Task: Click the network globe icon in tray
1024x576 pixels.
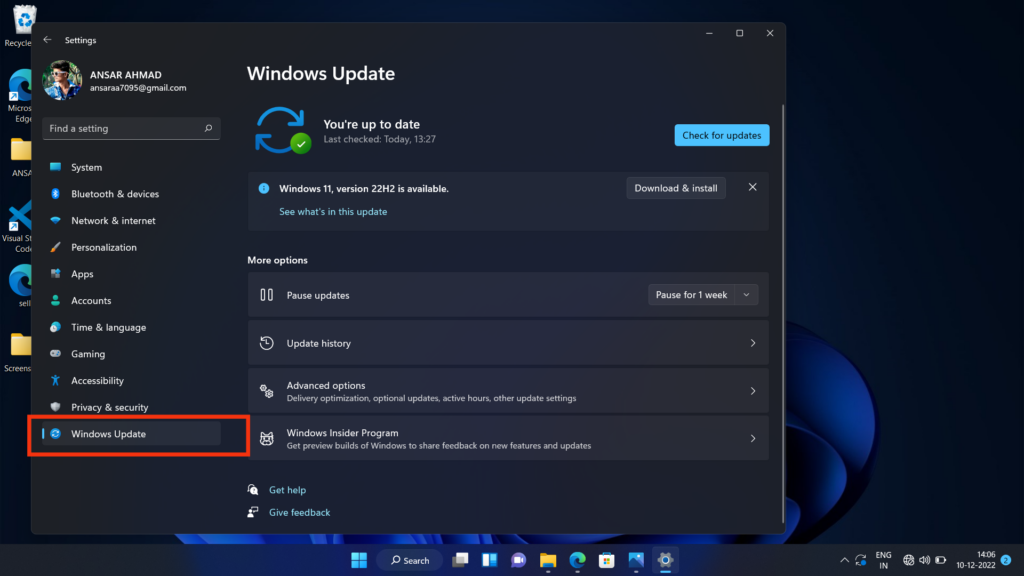Action: pyautogui.click(x=908, y=560)
